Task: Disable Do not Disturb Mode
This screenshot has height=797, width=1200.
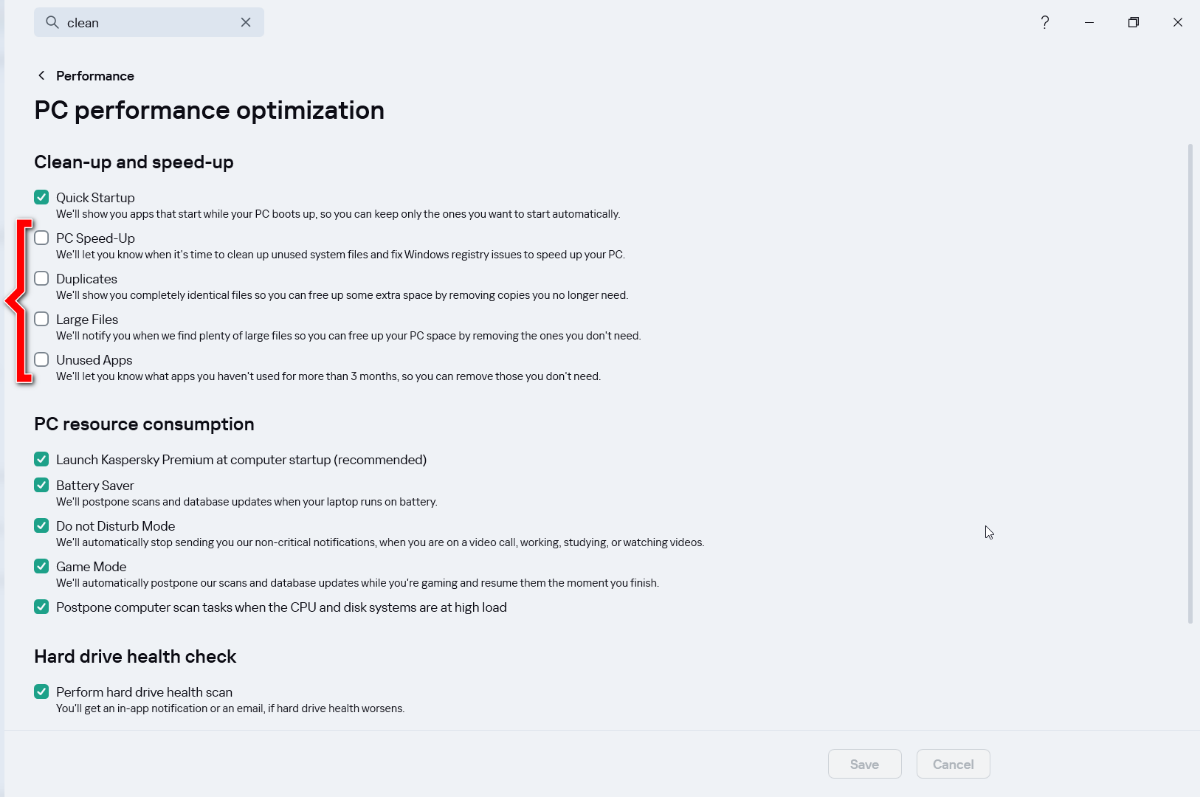Action: pos(42,525)
